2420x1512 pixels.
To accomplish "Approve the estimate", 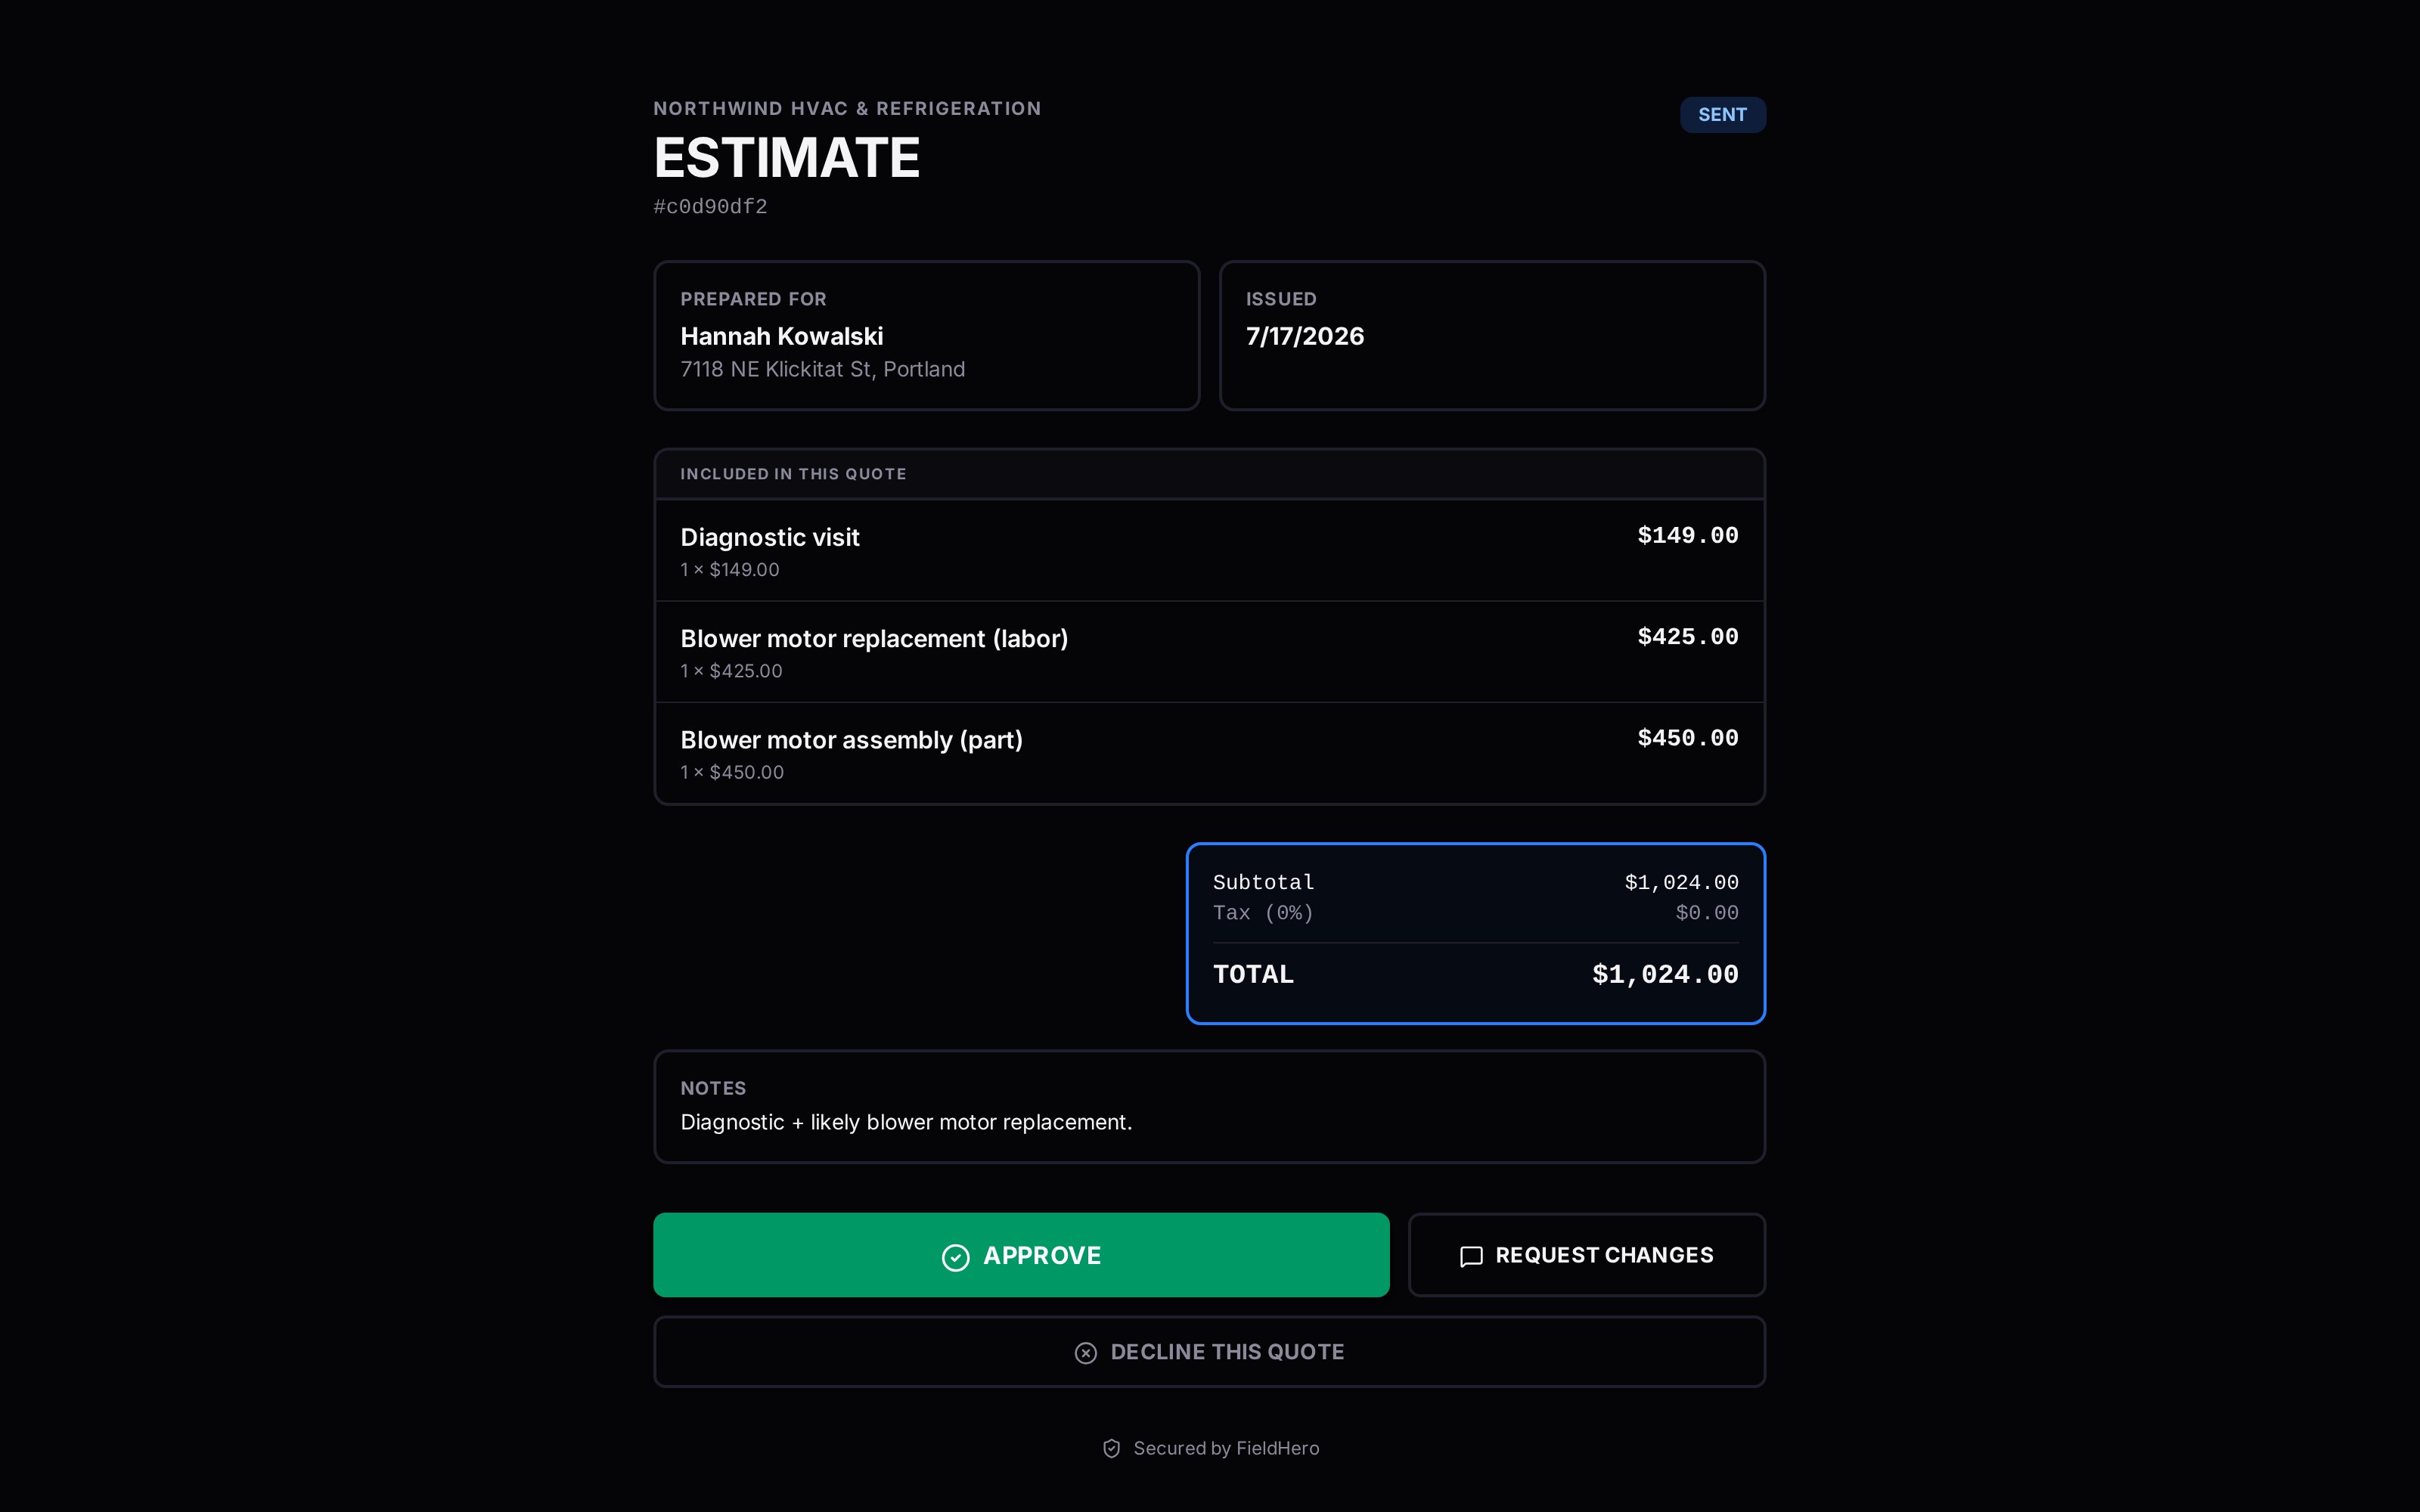I will [1021, 1255].
